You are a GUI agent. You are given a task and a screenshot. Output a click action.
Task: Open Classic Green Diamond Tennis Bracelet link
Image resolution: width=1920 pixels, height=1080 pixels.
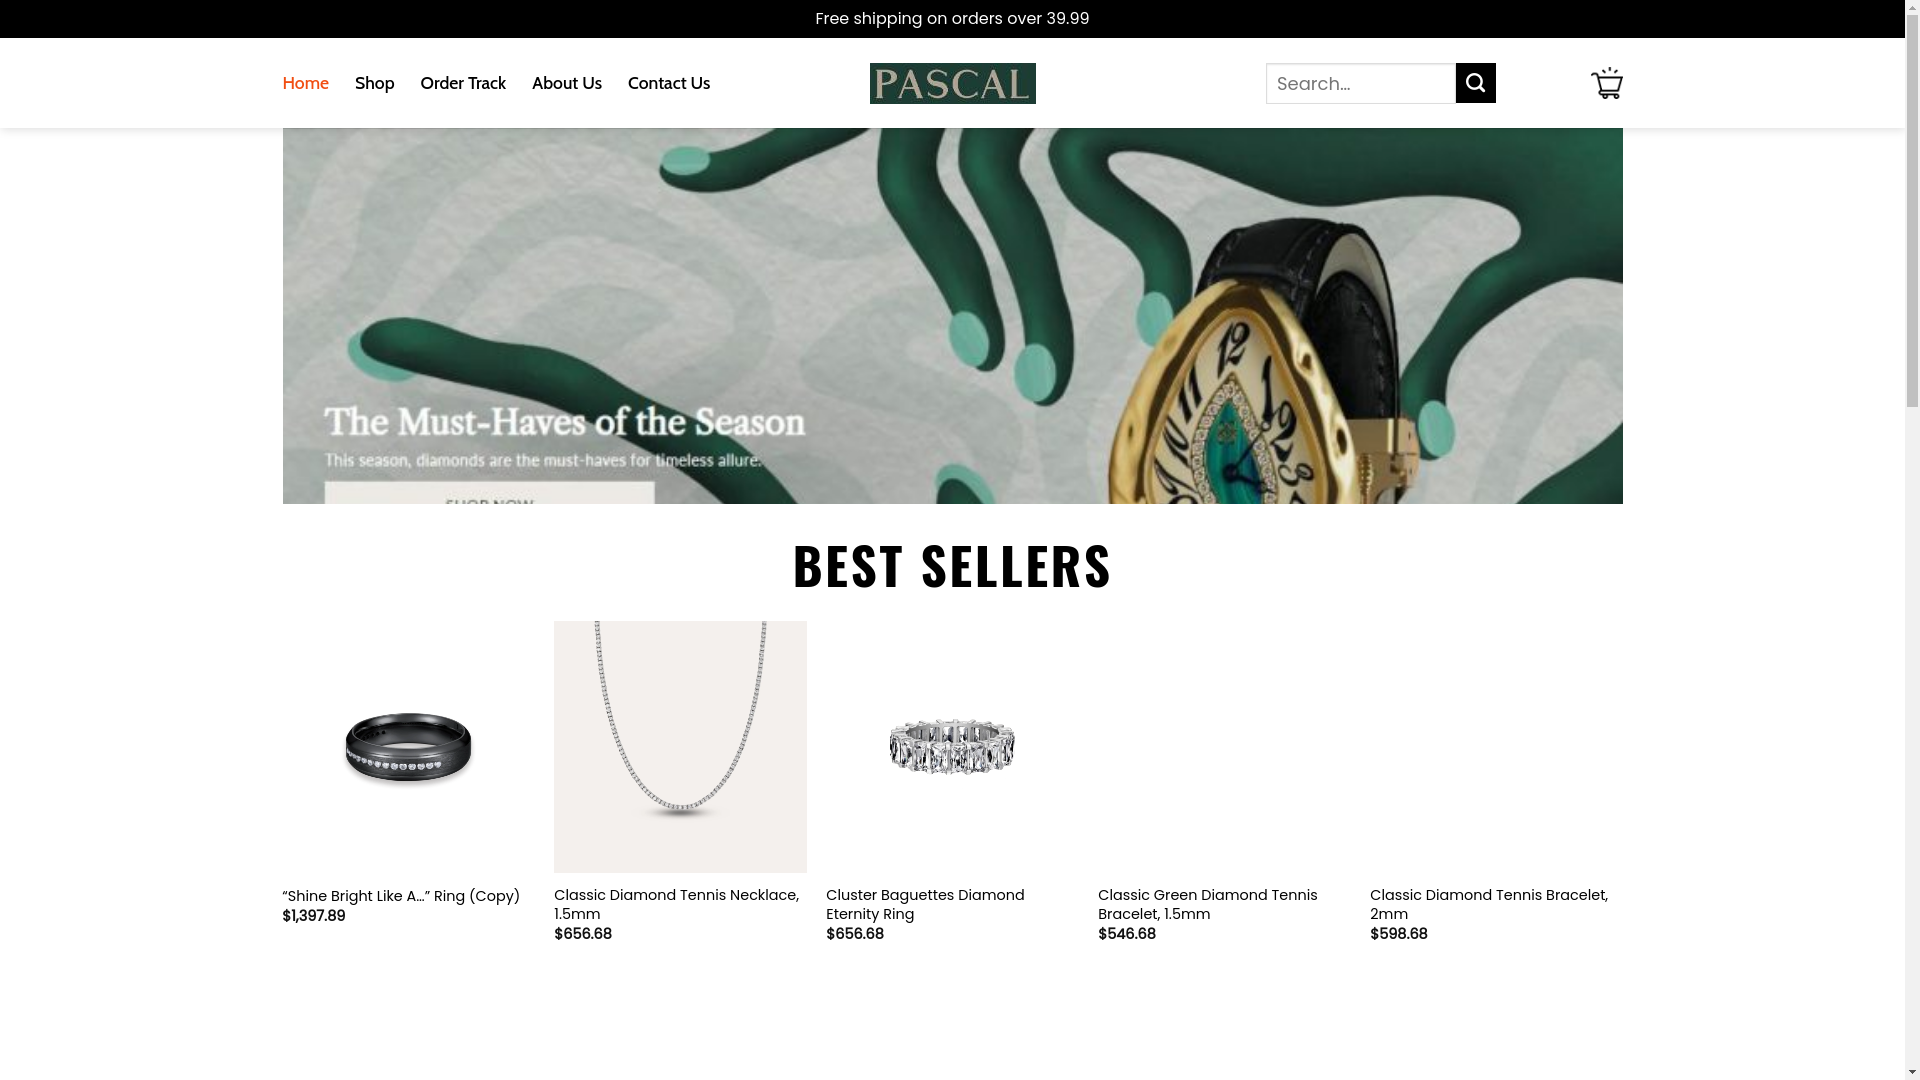pos(1207,904)
